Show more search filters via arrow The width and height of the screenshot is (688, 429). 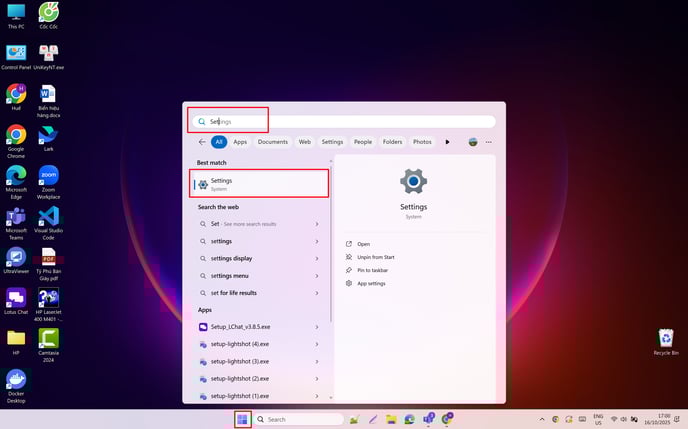point(447,142)
